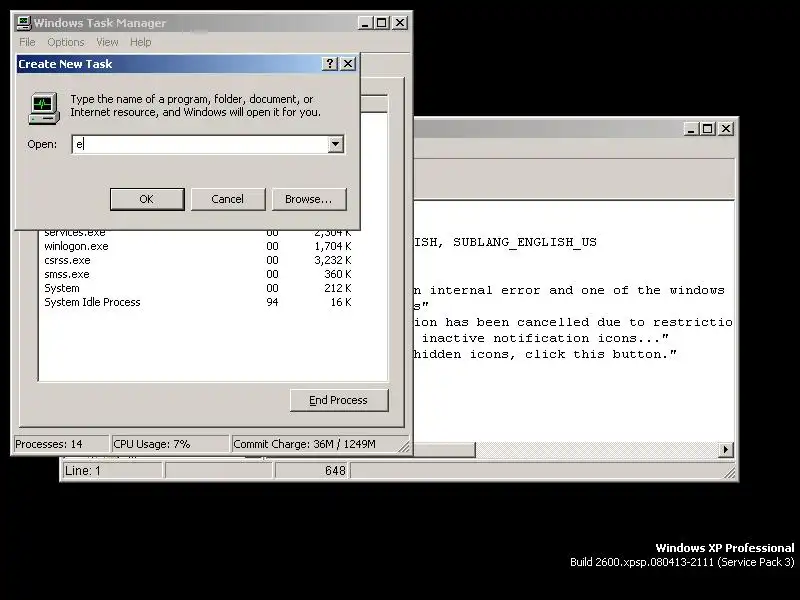The width and height of the screenshot is (800, 600).
Task: Click the Task Manager title bar icon
Action: (x=23, y=23)
